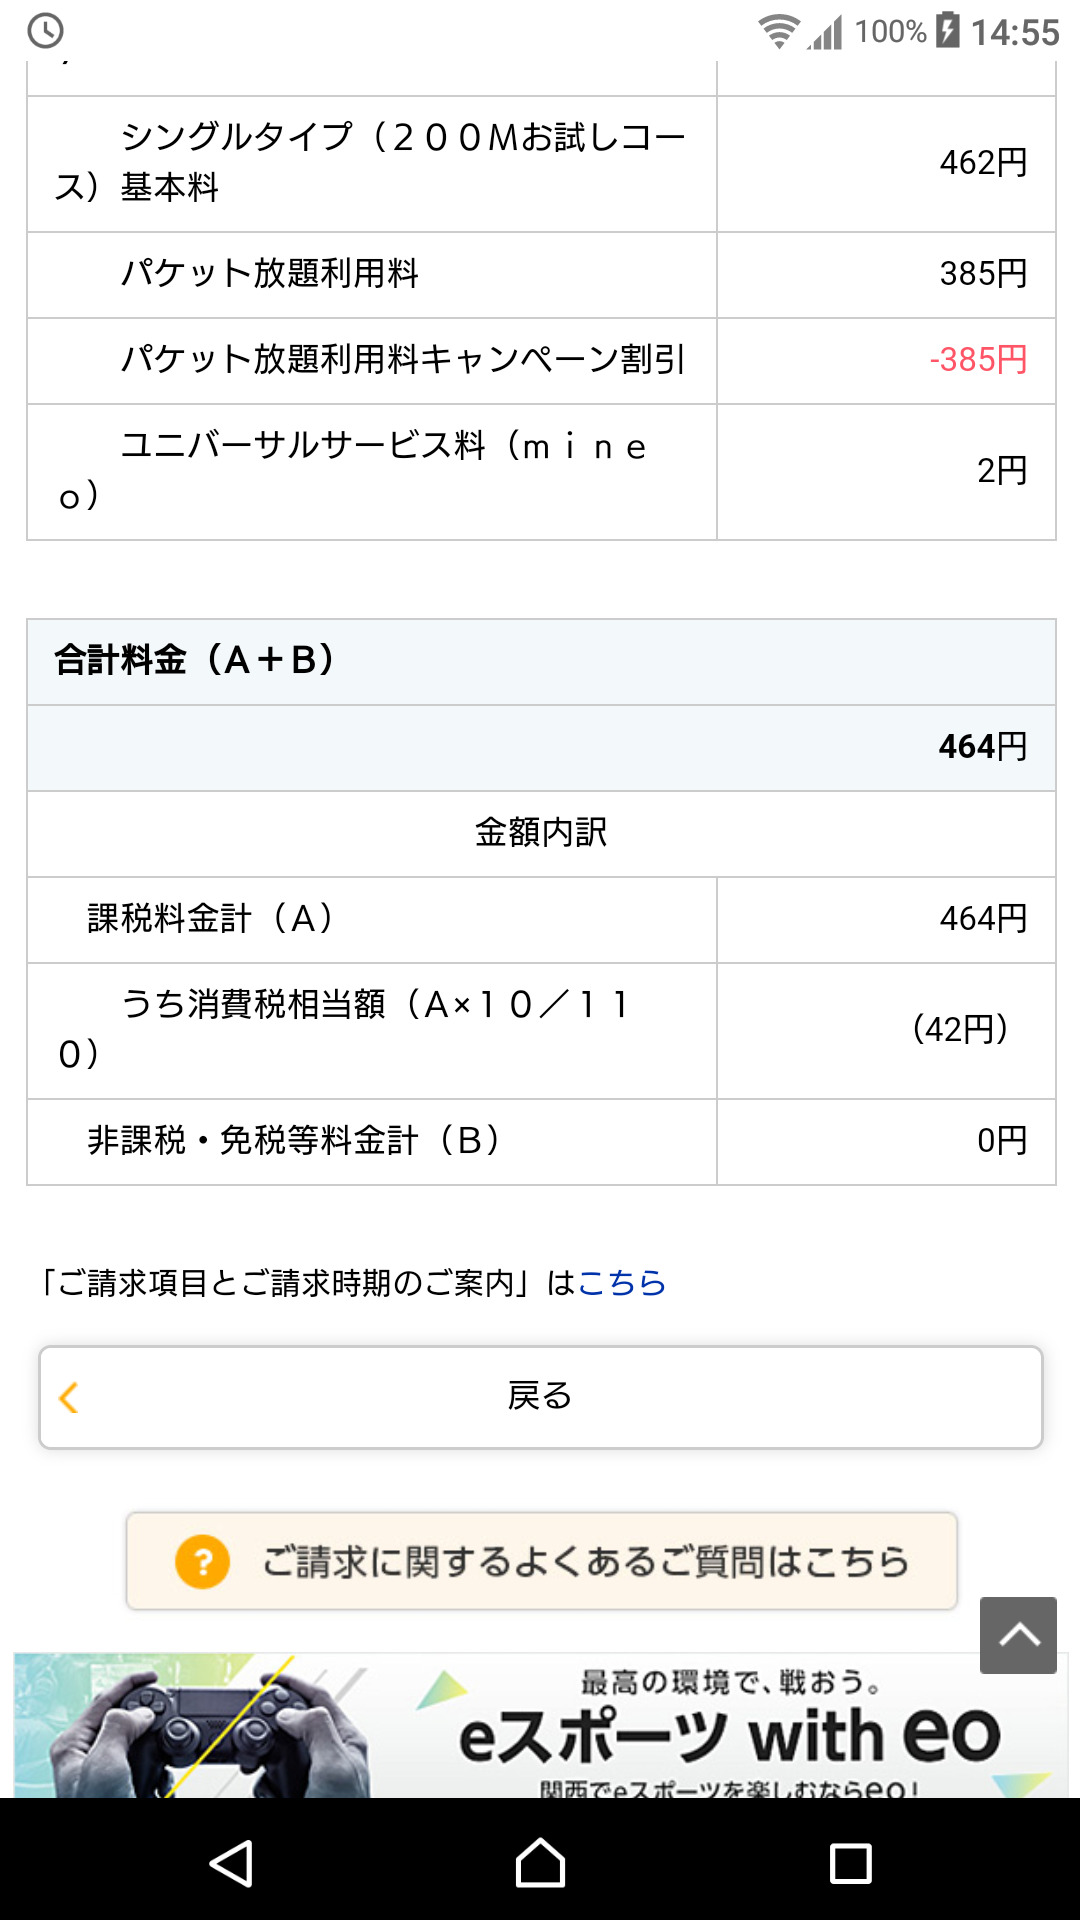
Task: Tap the 464円 total amount row
Action: tap(541, 747)
